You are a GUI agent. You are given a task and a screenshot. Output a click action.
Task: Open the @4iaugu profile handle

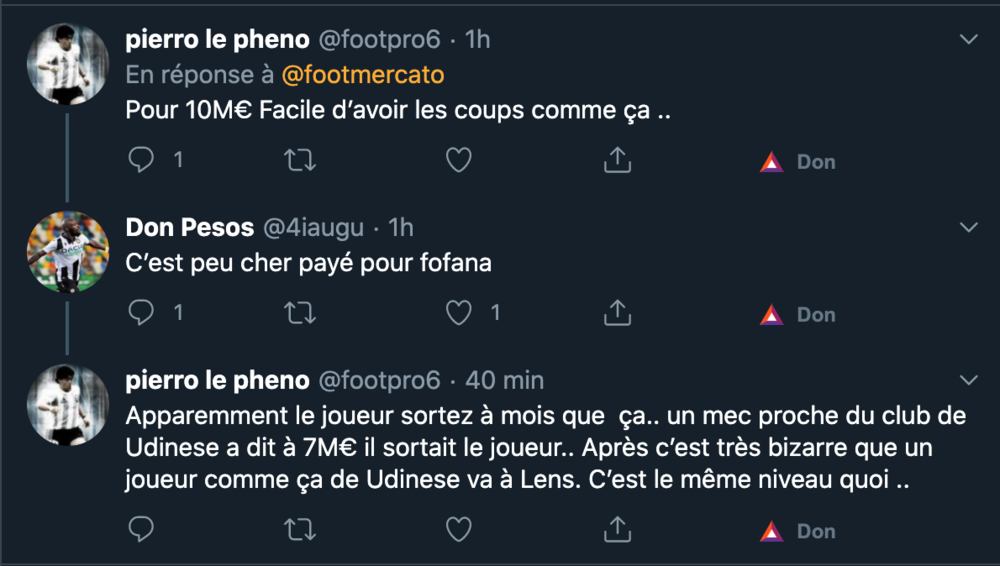pos(313,228)
